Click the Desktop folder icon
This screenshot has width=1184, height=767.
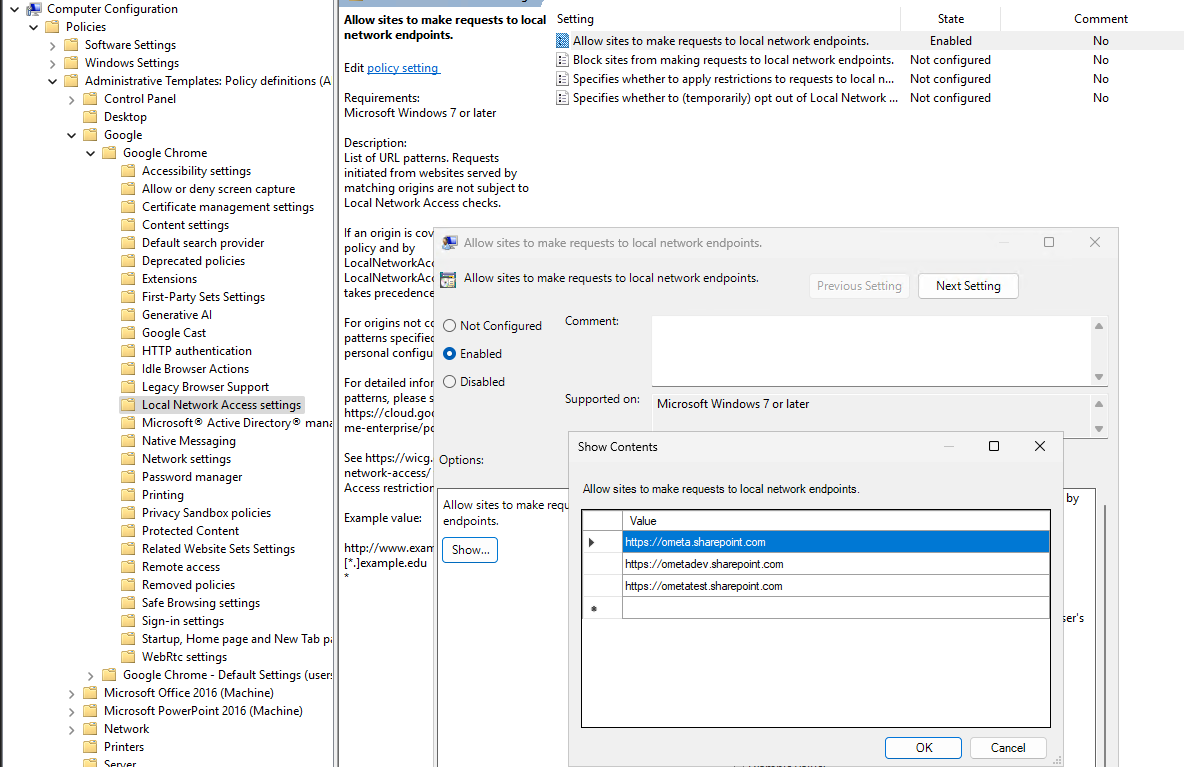tap(90, 117)
